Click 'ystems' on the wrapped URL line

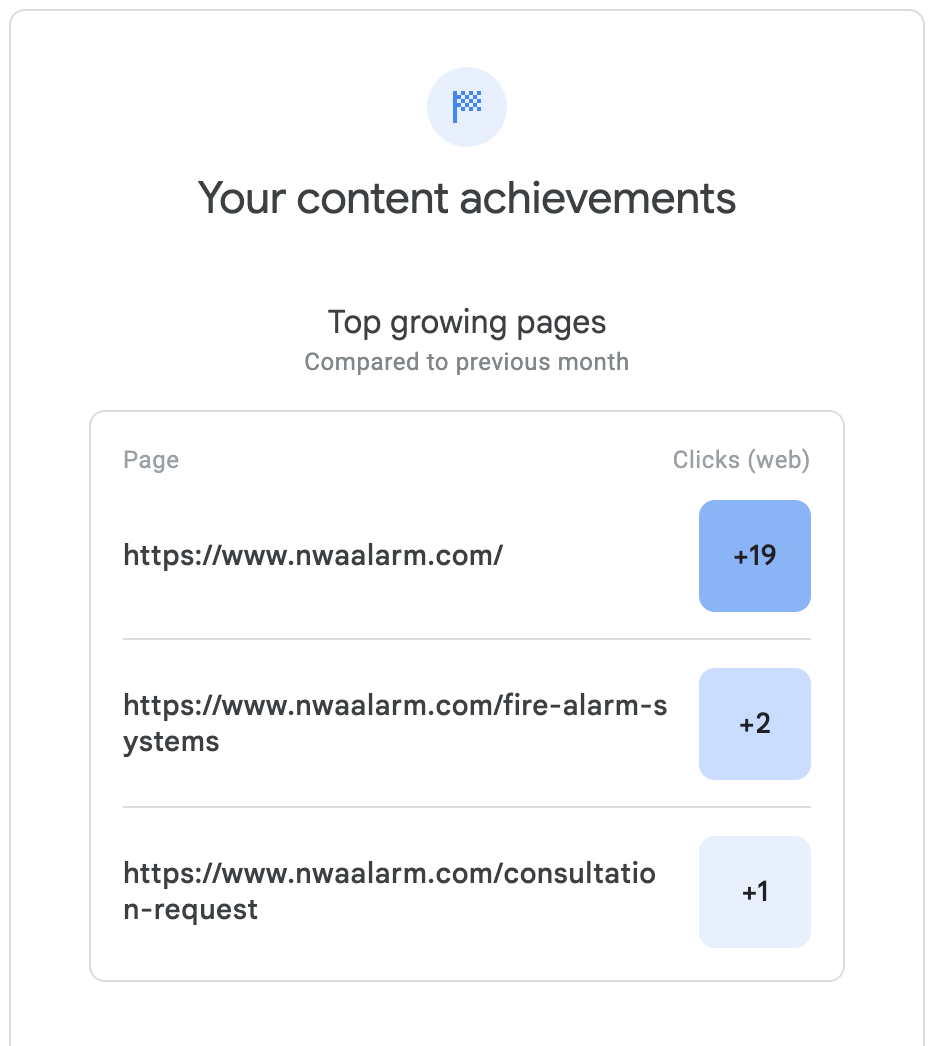(x=171, y=742)
